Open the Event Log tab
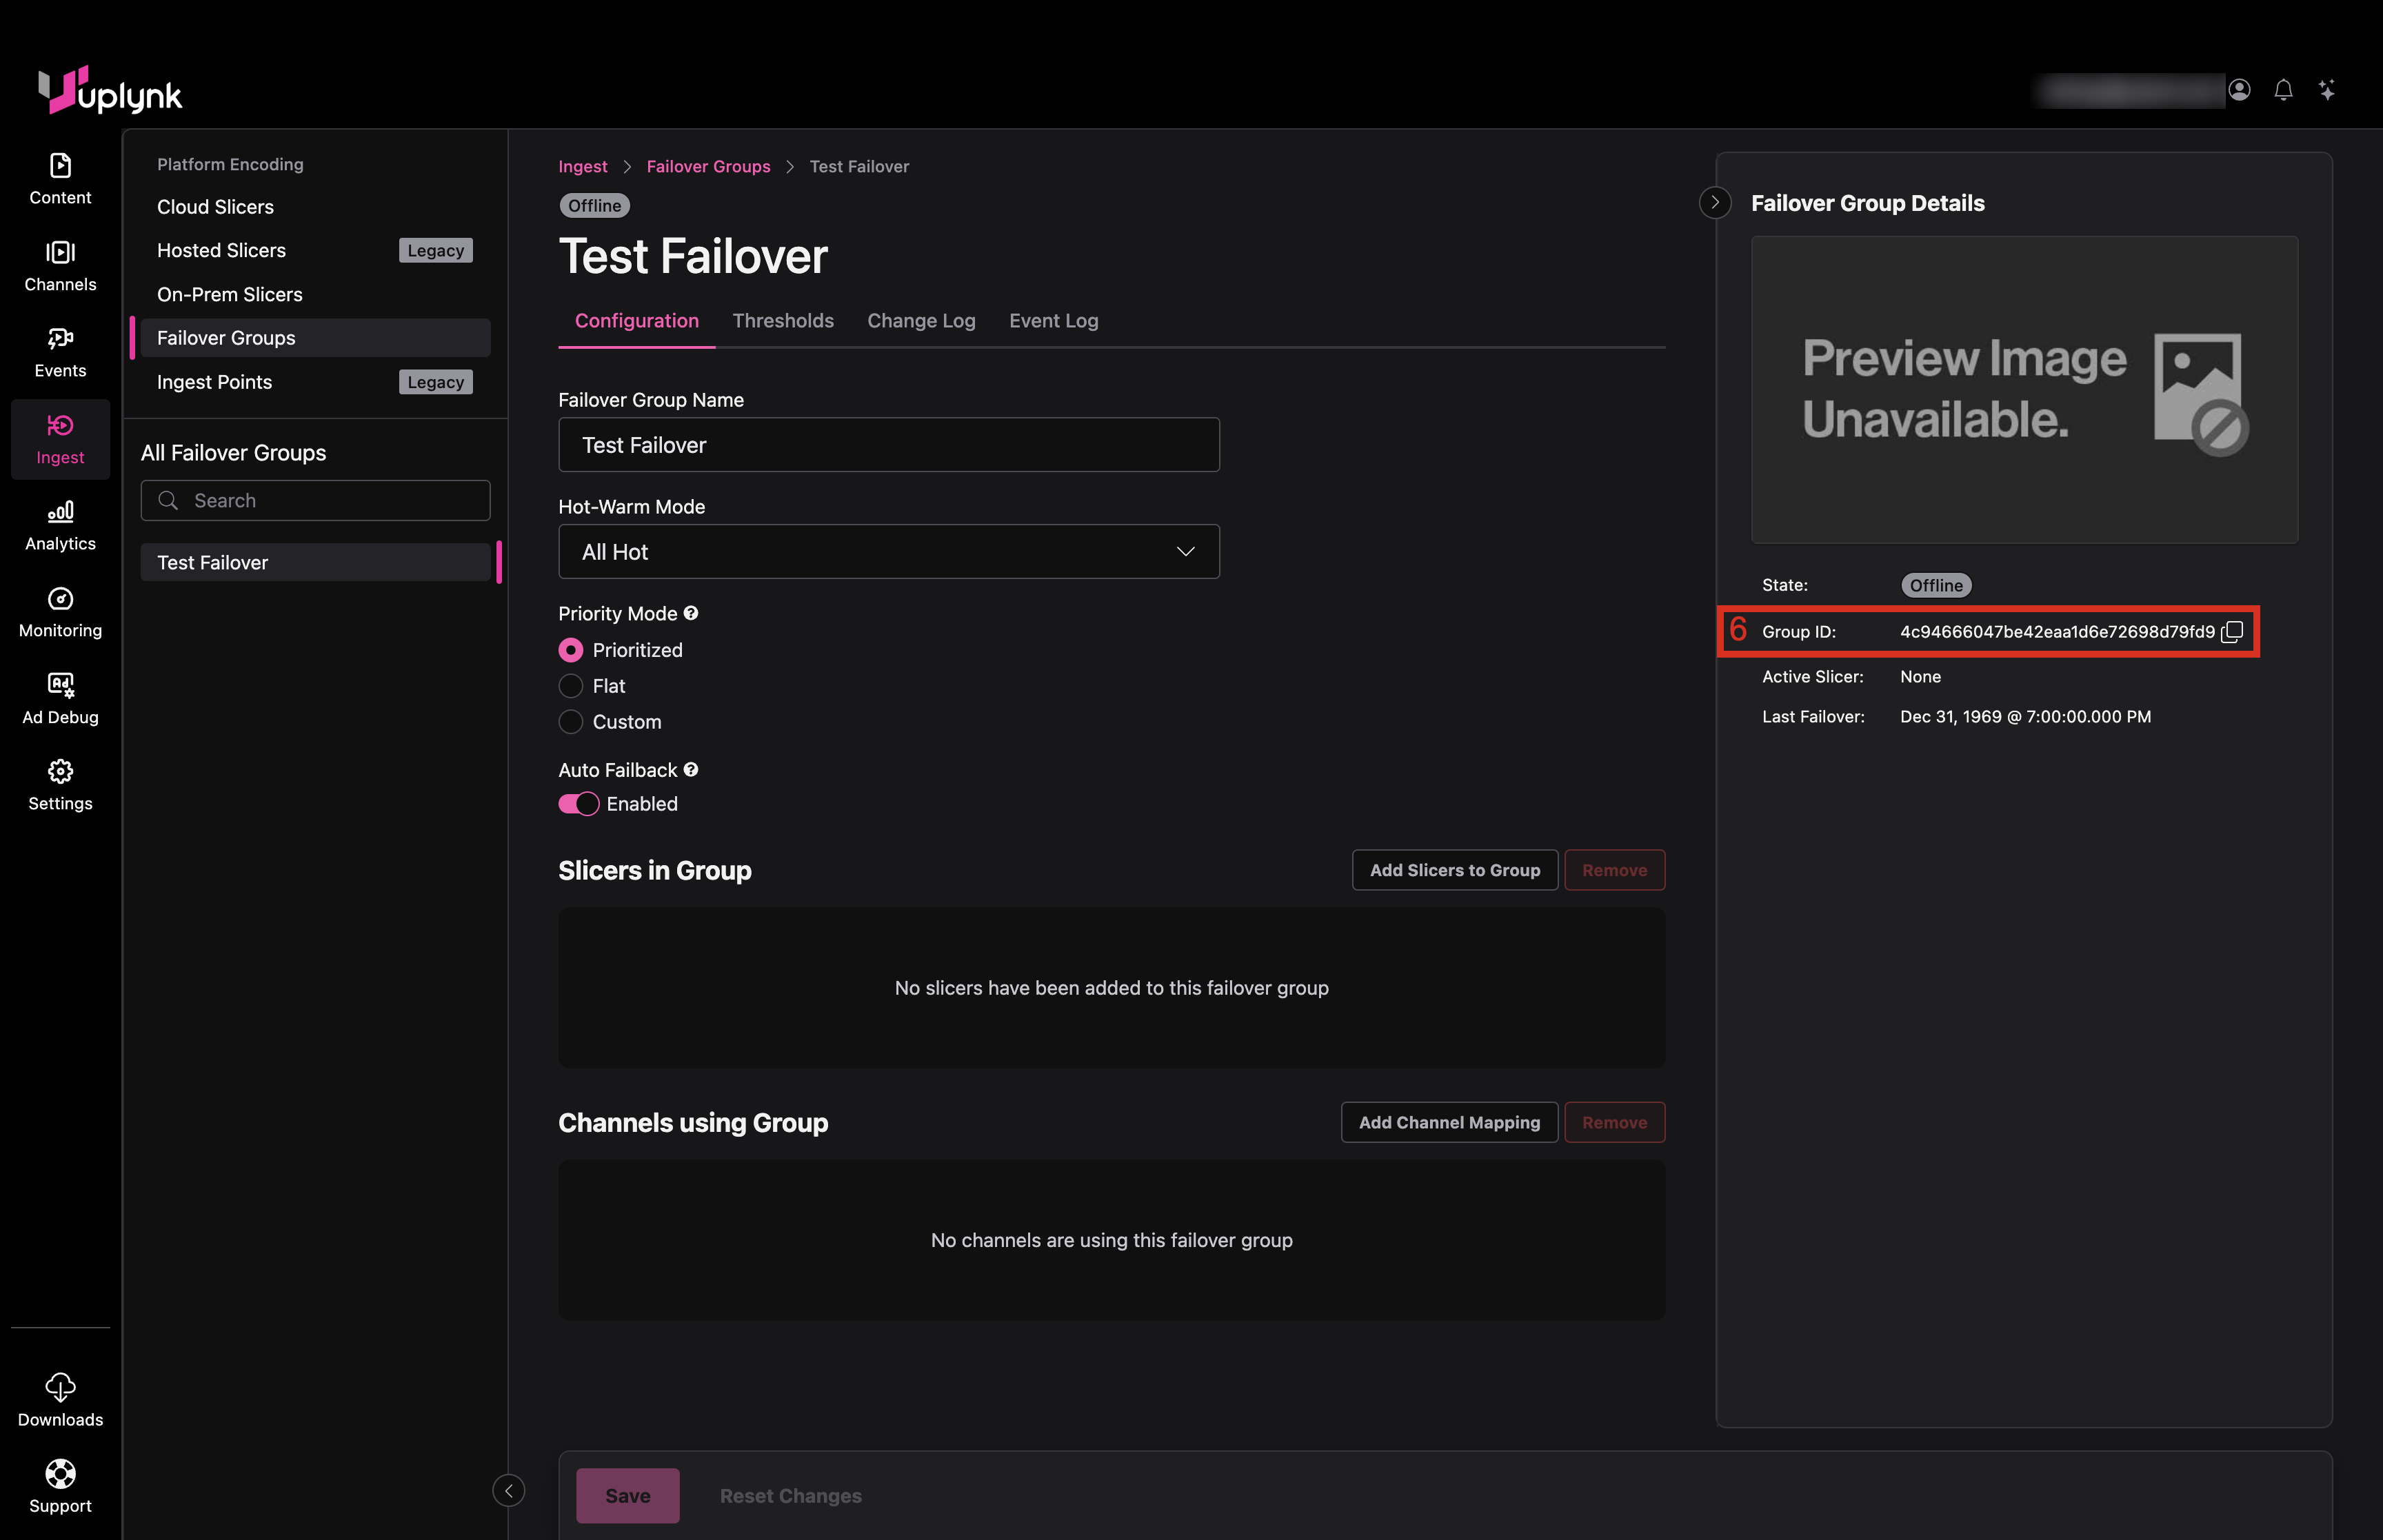 (1053, 321)
